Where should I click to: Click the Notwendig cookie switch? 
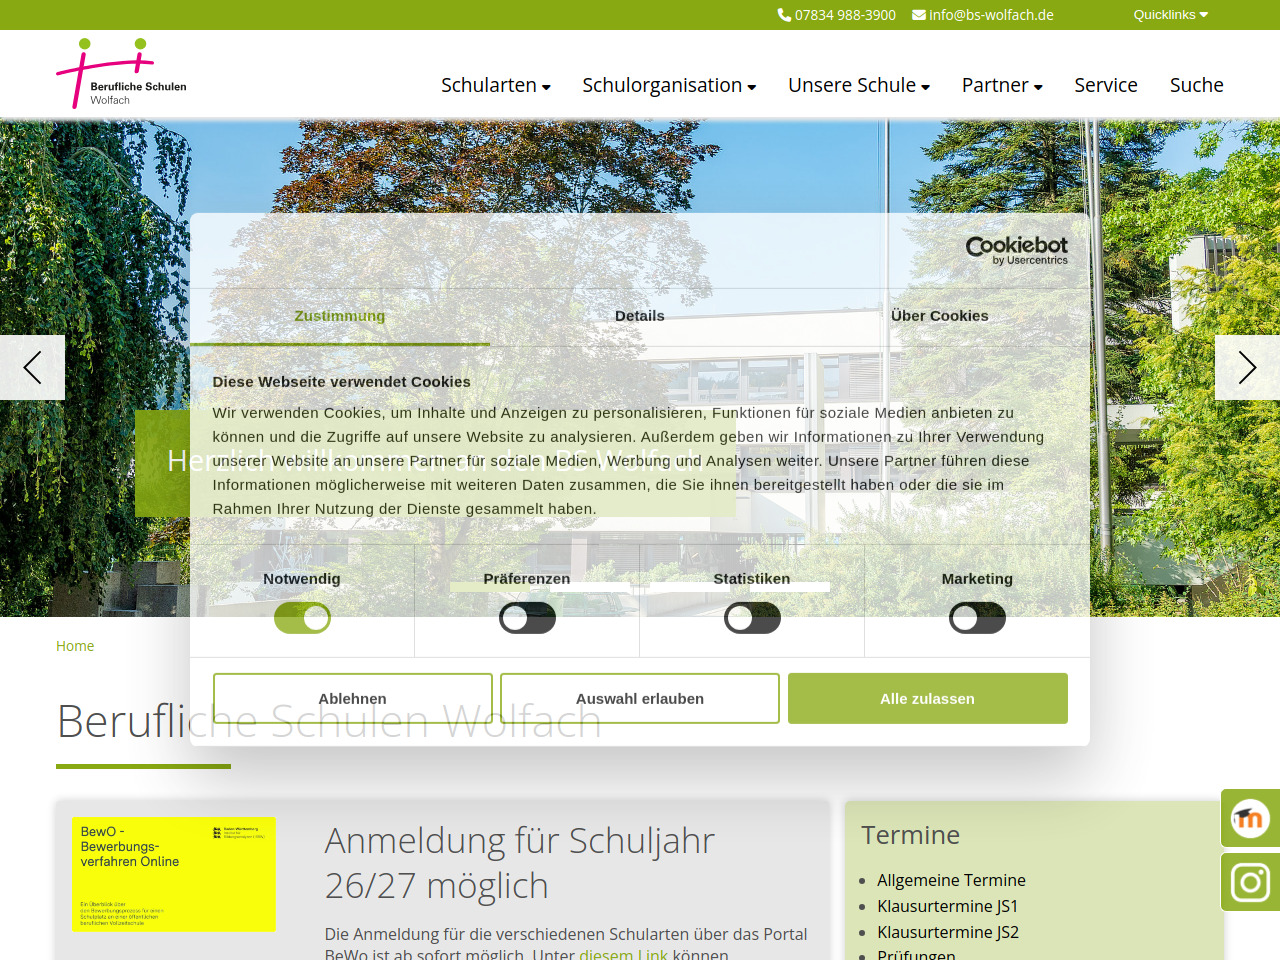click(302, 618)
